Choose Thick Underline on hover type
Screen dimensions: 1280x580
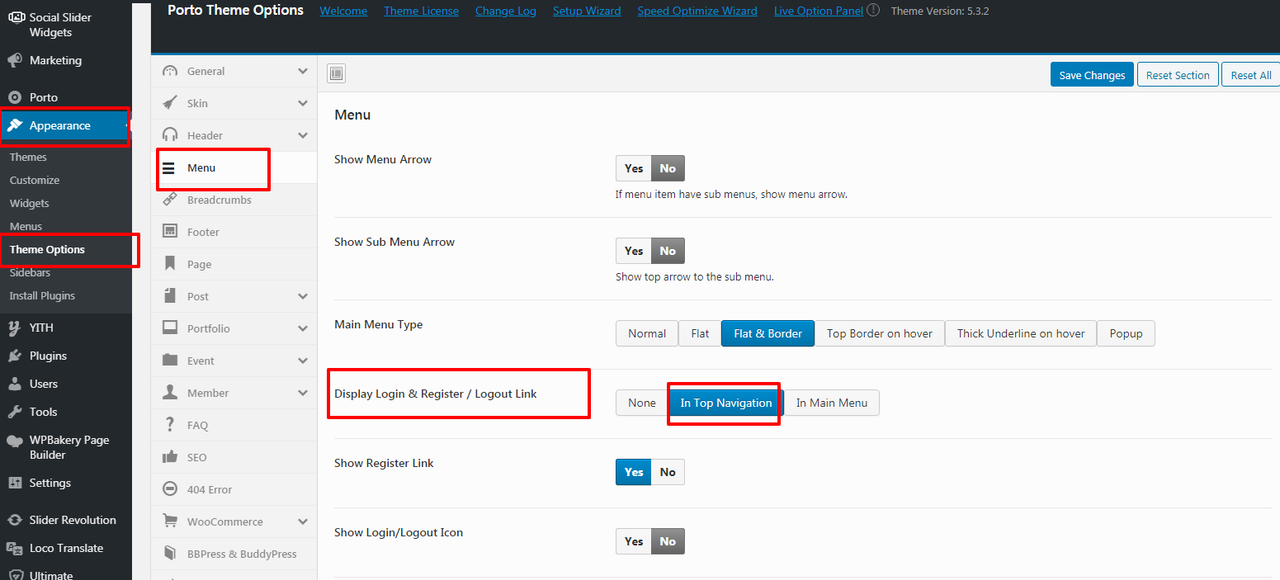[1021, 333]
